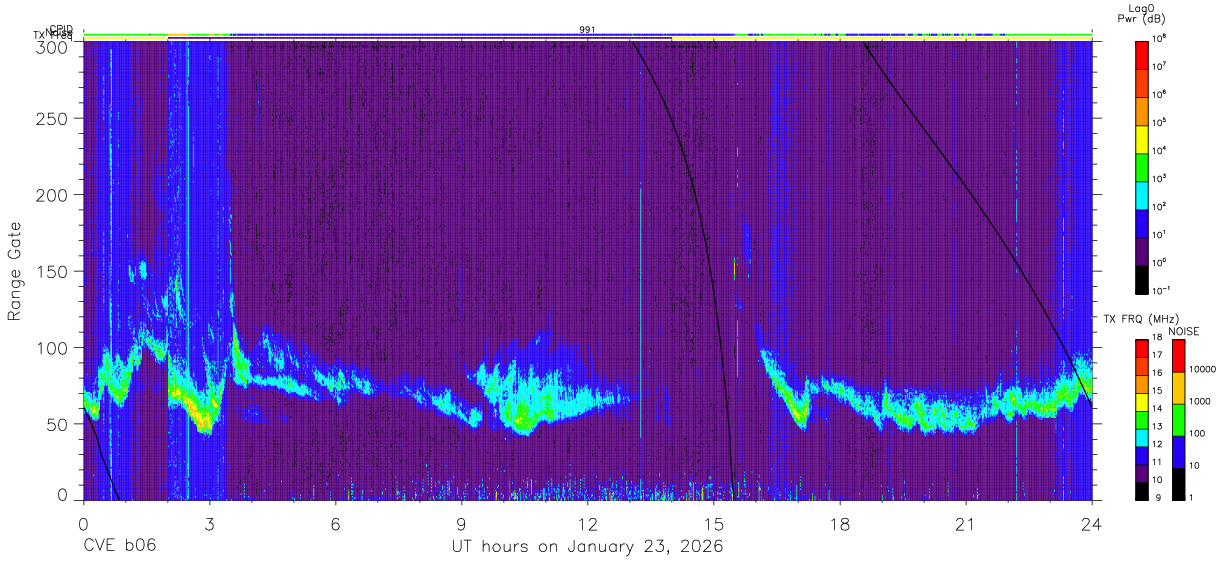Click the '1000' label on NOISE legend
Viewport: 1228px width, 567px height.
click(x=1199, y=402)
